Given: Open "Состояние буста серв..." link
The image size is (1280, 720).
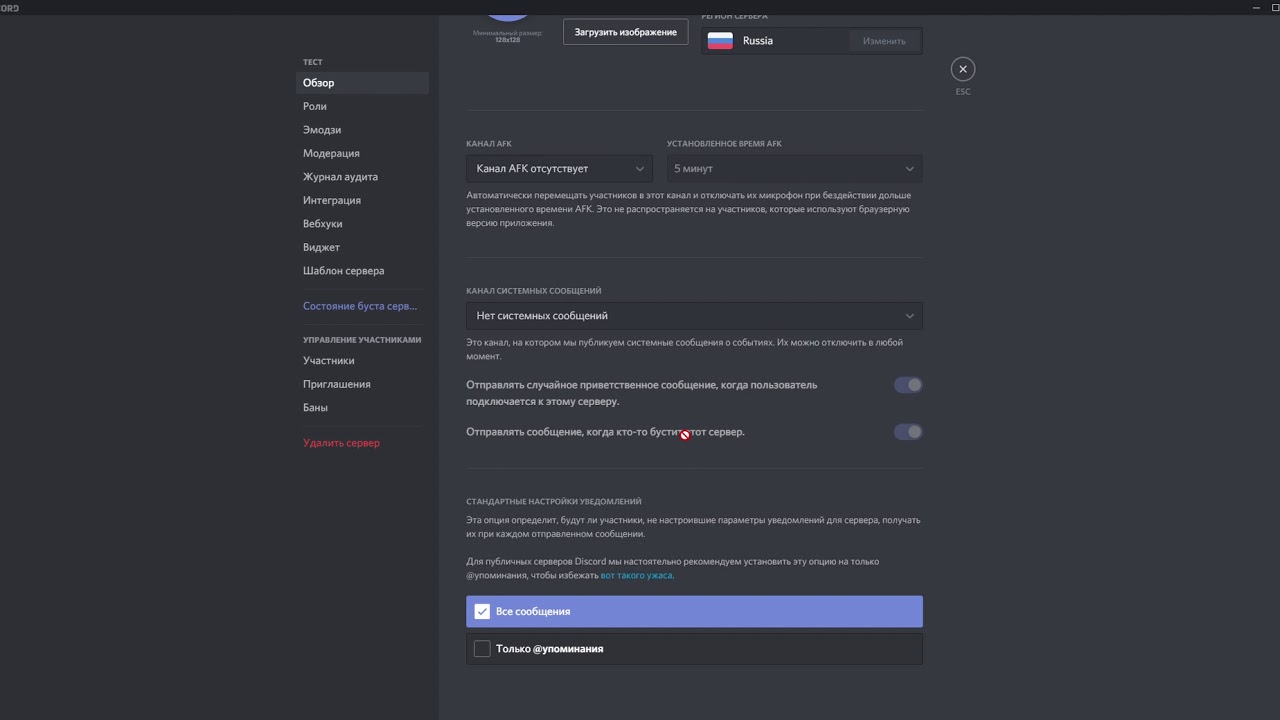Looking at the screenshot, I should pos(360,306).
